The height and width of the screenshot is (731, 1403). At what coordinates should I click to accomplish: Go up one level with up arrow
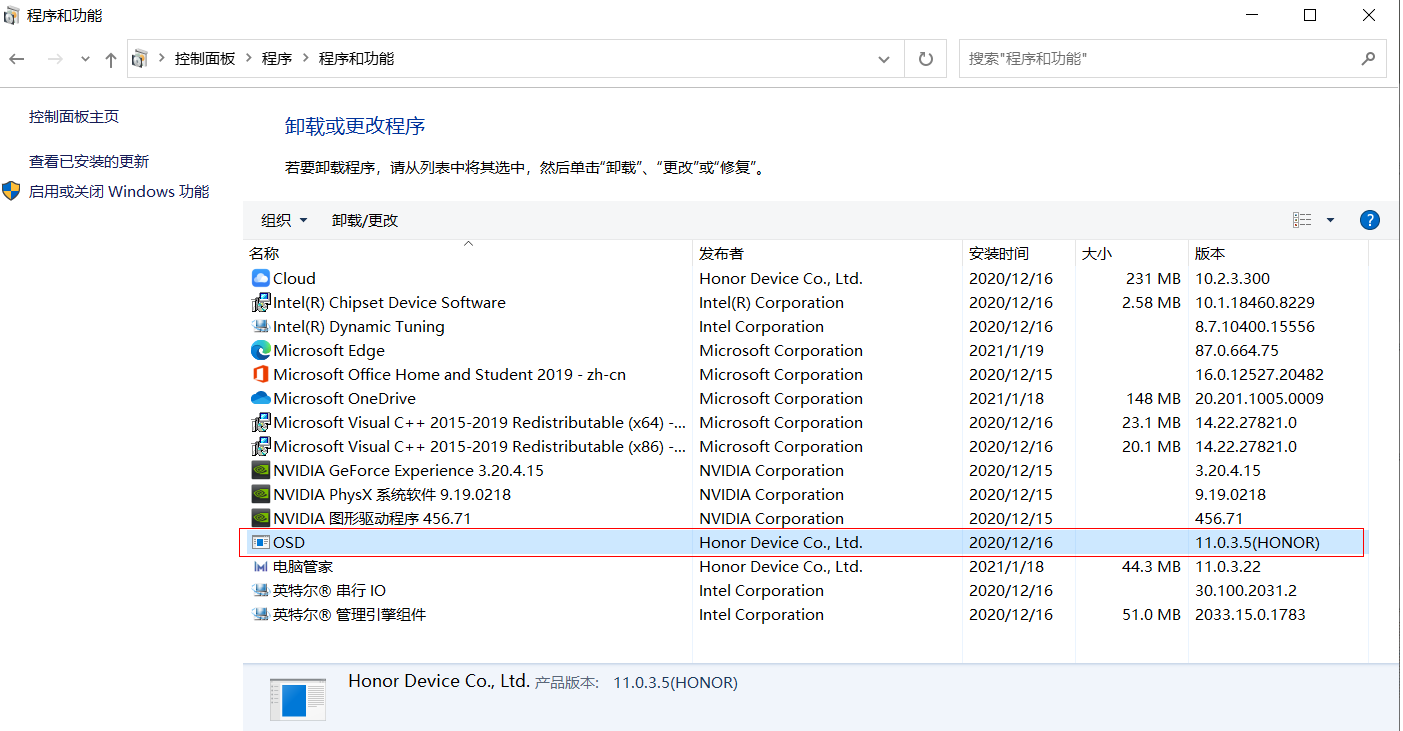tap(110, 60)
